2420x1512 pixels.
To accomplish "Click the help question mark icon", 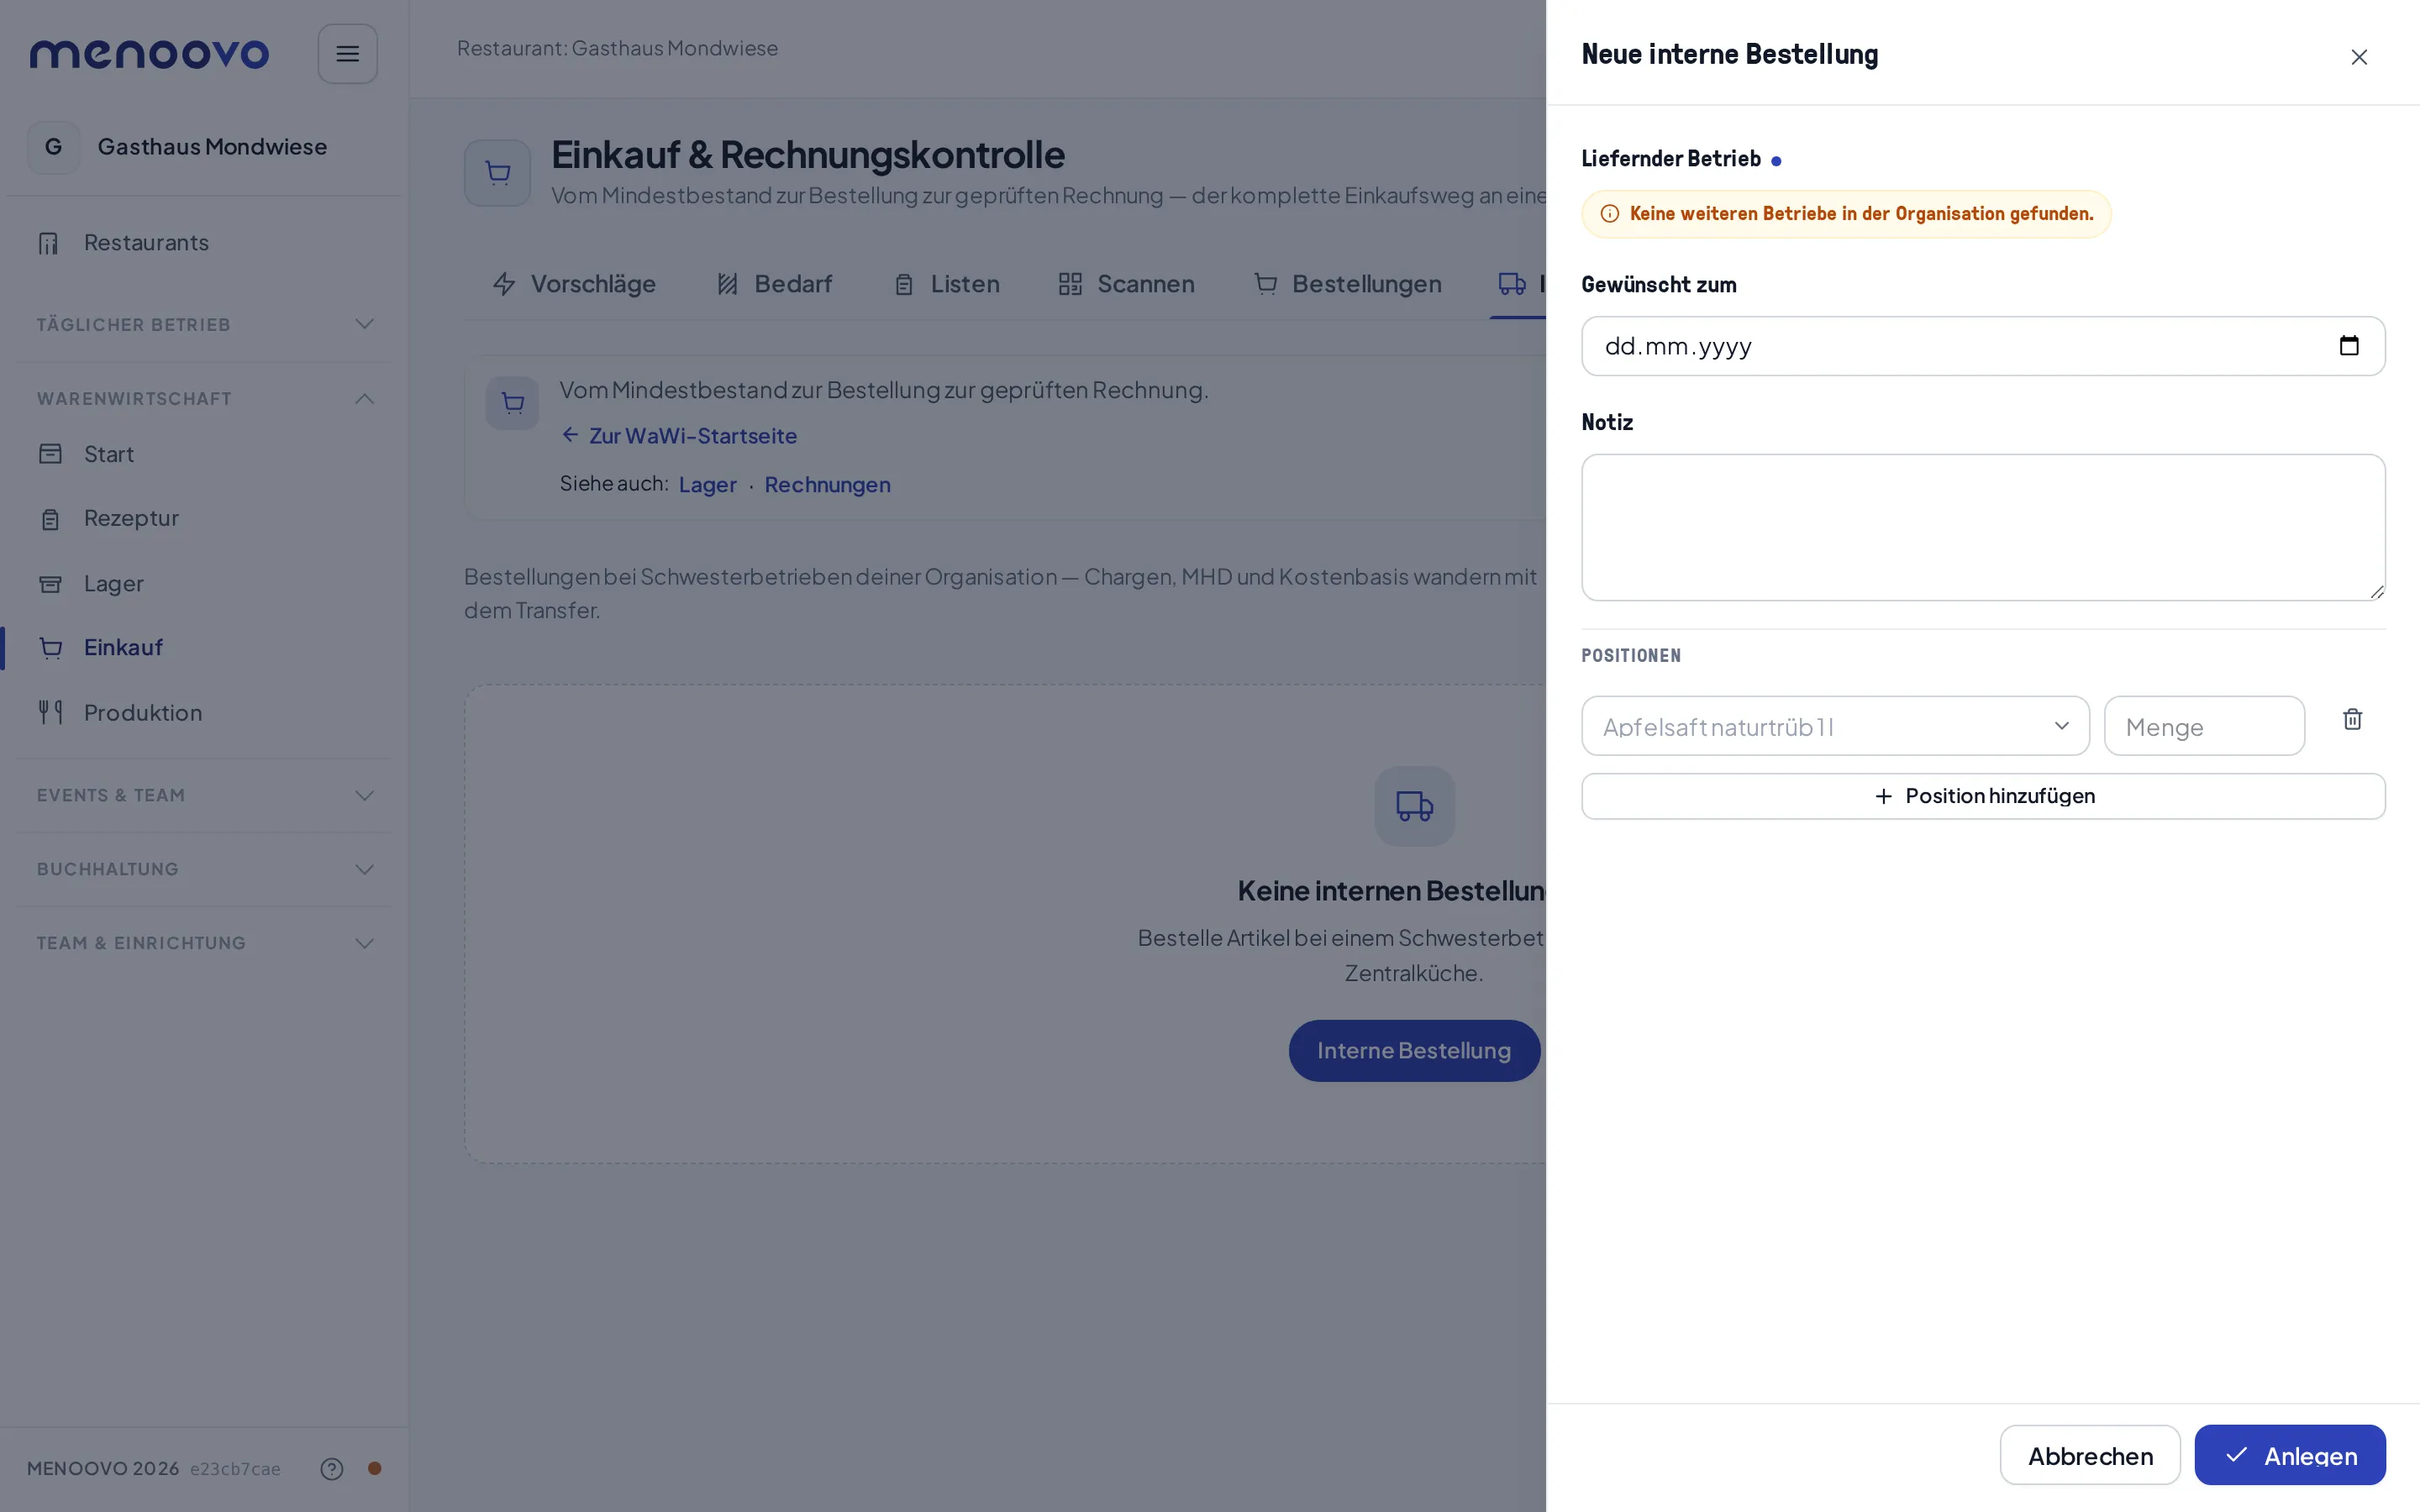I will [x=332, y=1468].
